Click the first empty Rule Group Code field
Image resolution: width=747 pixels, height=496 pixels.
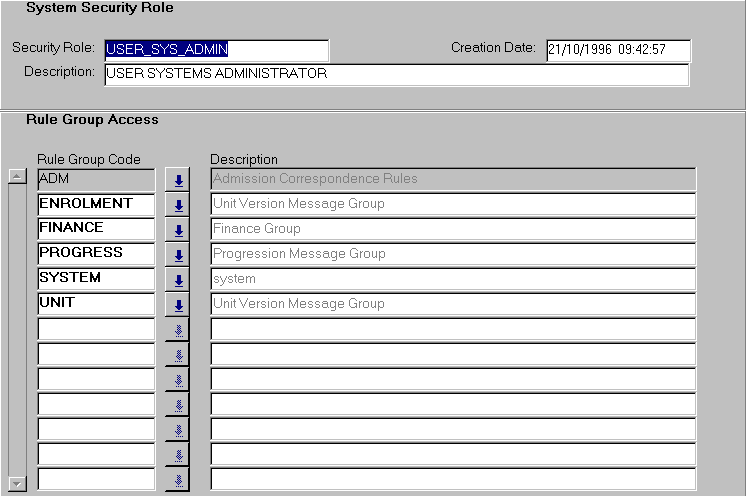click(96, 329)
